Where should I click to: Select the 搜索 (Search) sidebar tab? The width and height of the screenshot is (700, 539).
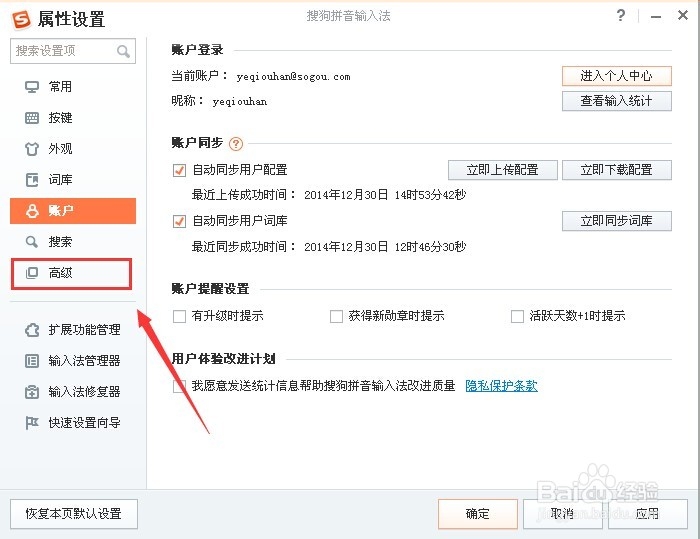coord(60,242)
